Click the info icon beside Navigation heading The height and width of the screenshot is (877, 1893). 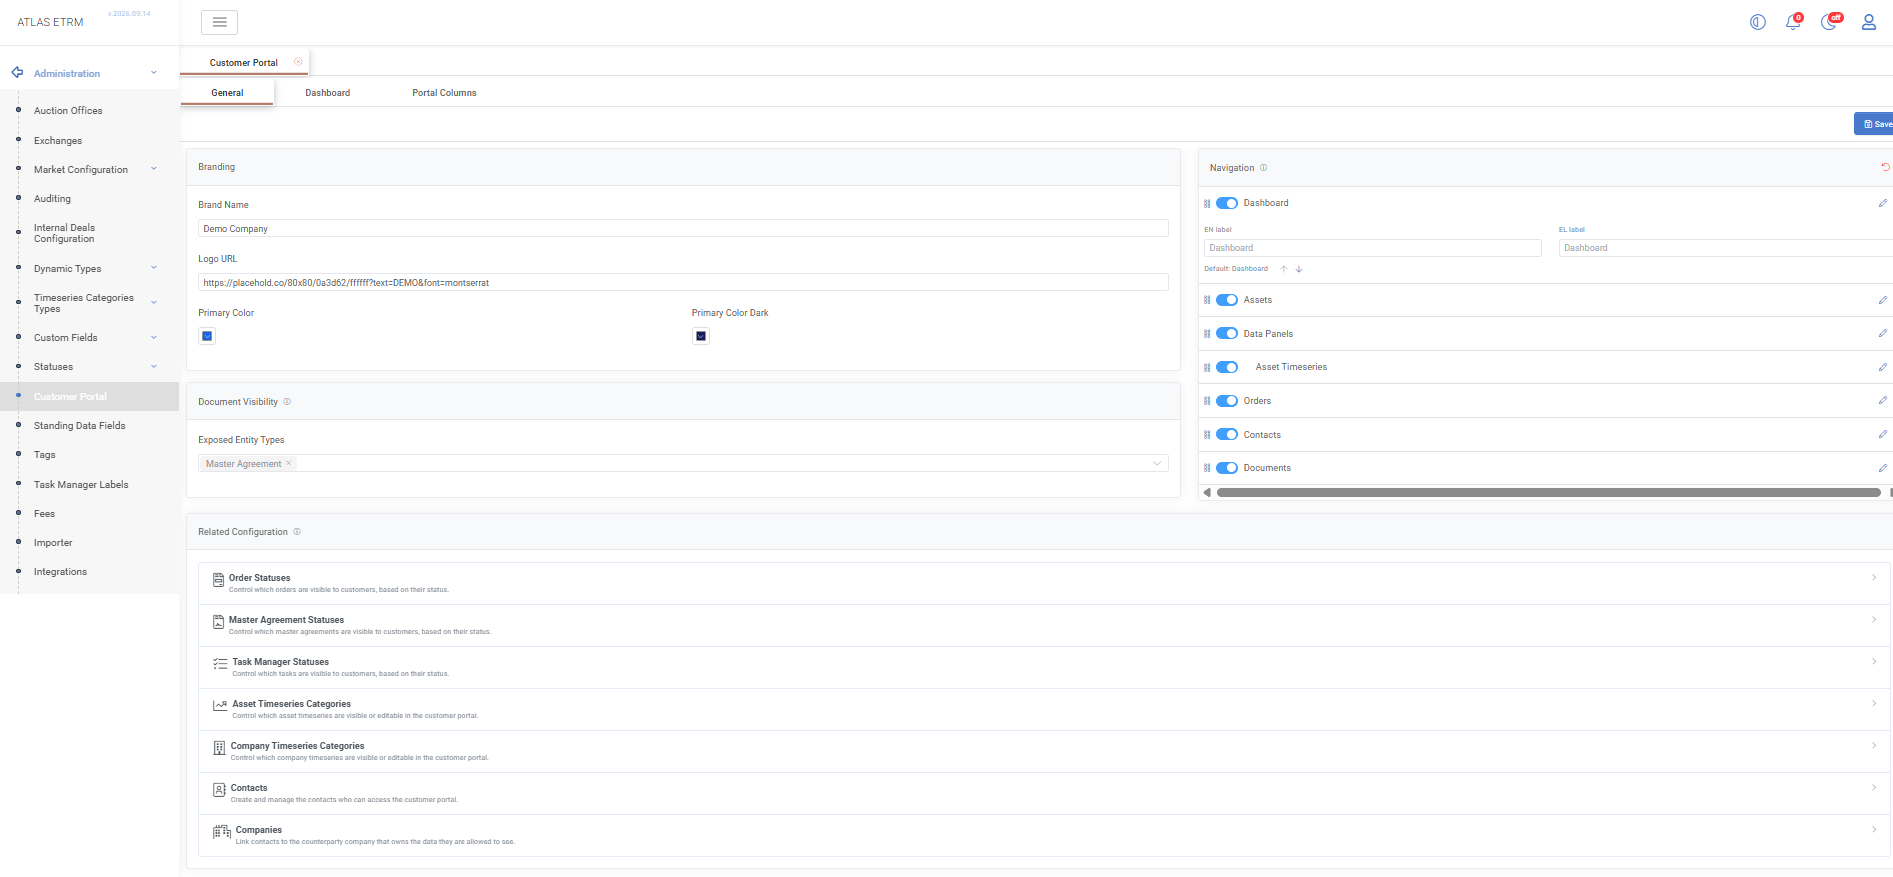coord(1263,168)
